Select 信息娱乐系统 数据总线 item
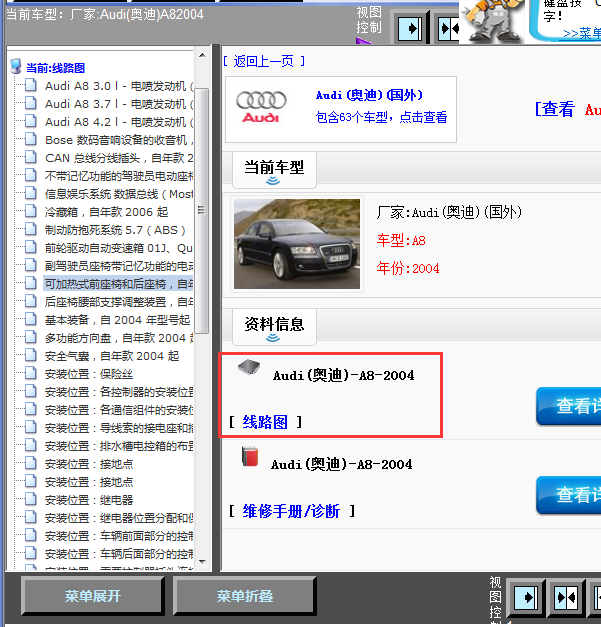Screen dimensions: 601x627 coord(119,194)
